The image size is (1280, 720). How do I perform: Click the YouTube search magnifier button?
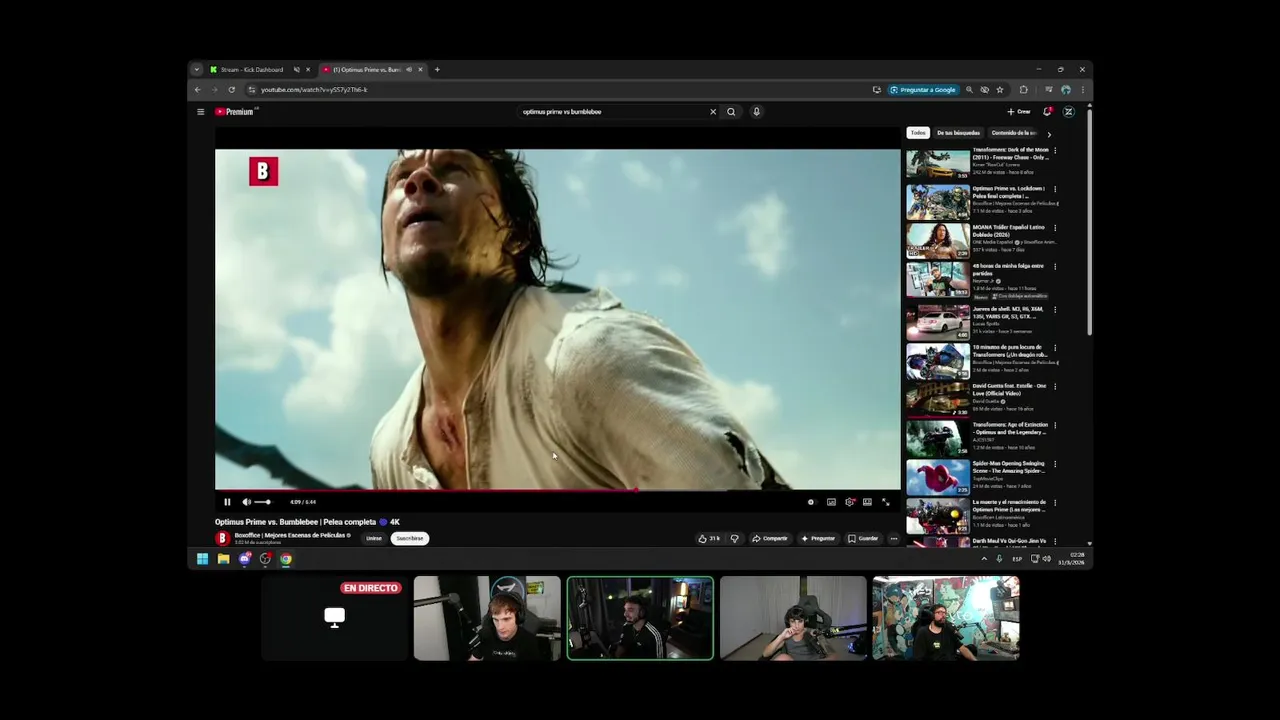tap(731, 112)
